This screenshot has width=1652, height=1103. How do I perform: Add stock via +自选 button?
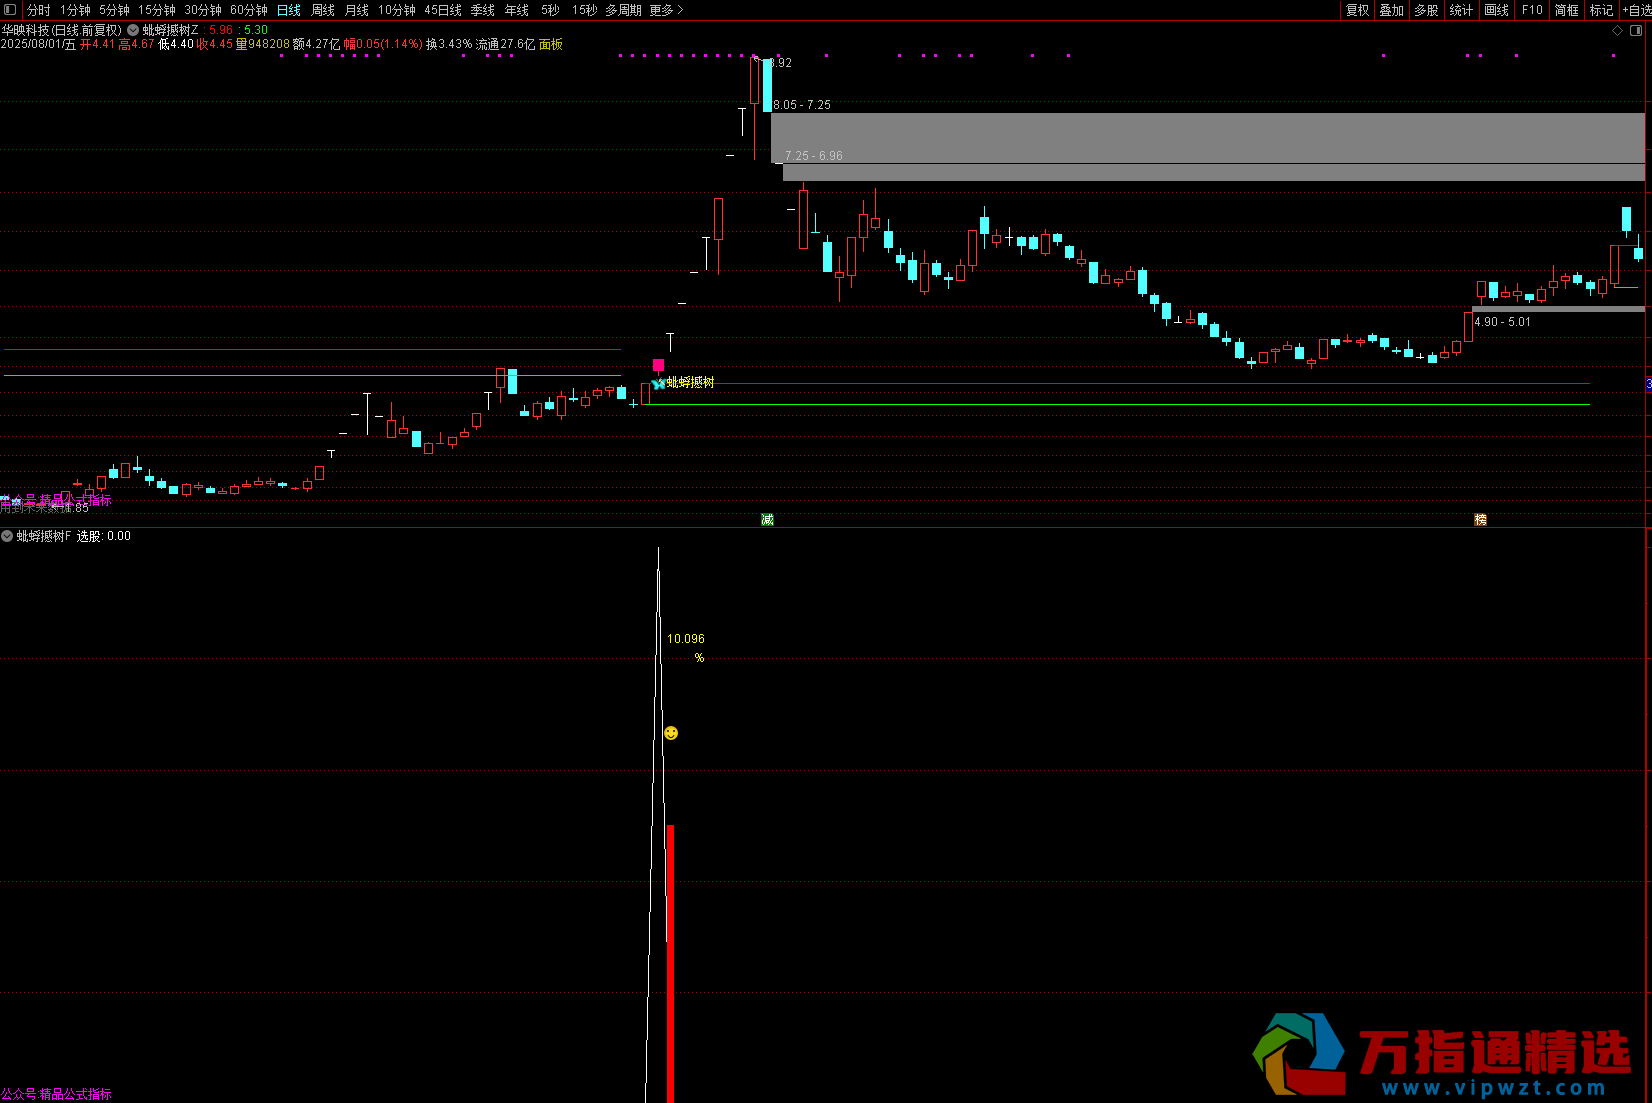pyautogui.click(x=1636, y=10)
